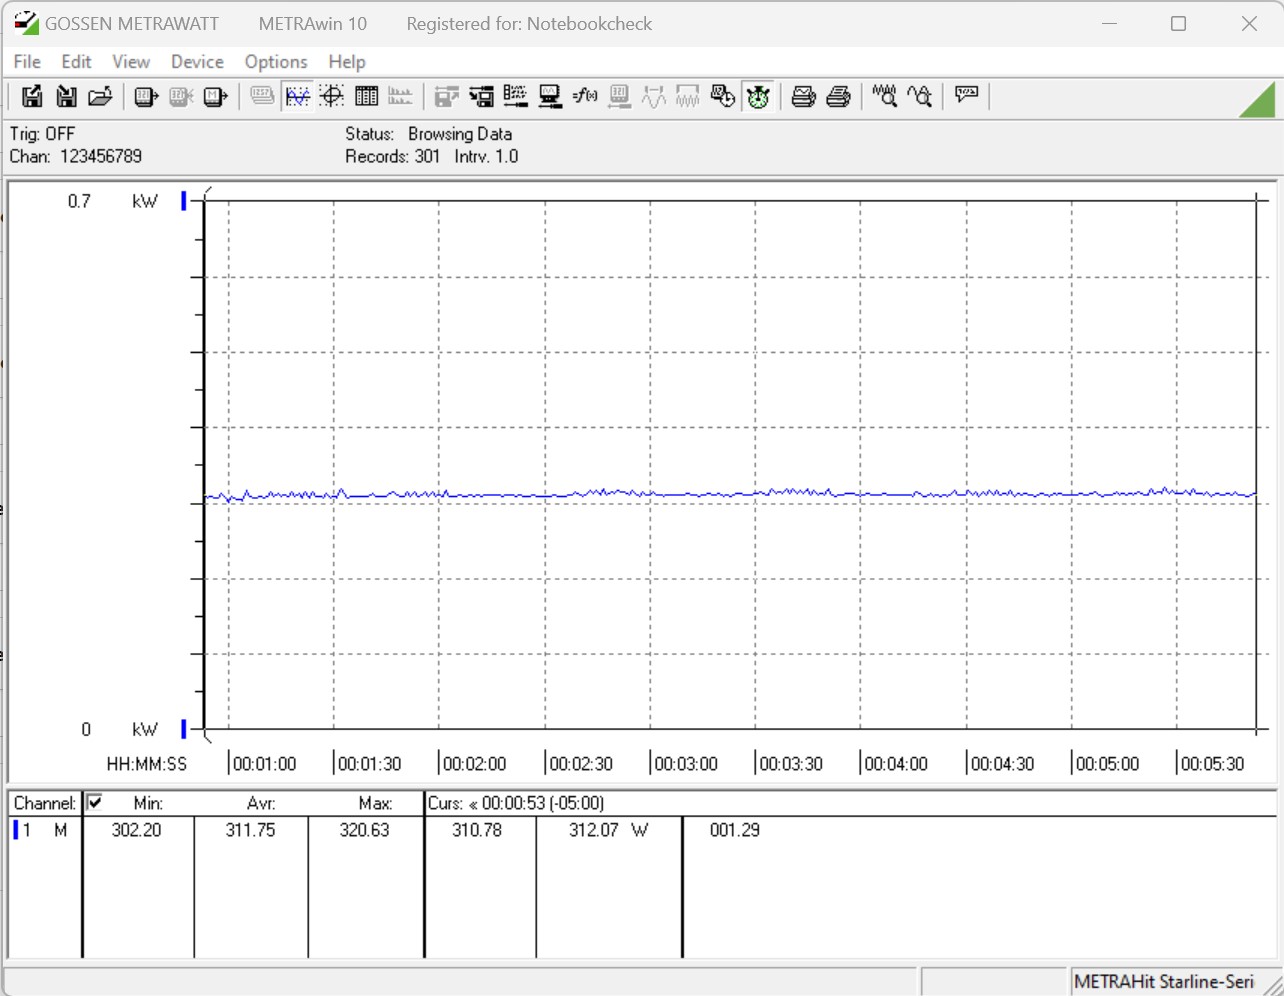Switch to the crosshair XY view icon

[x=332, y=96]
